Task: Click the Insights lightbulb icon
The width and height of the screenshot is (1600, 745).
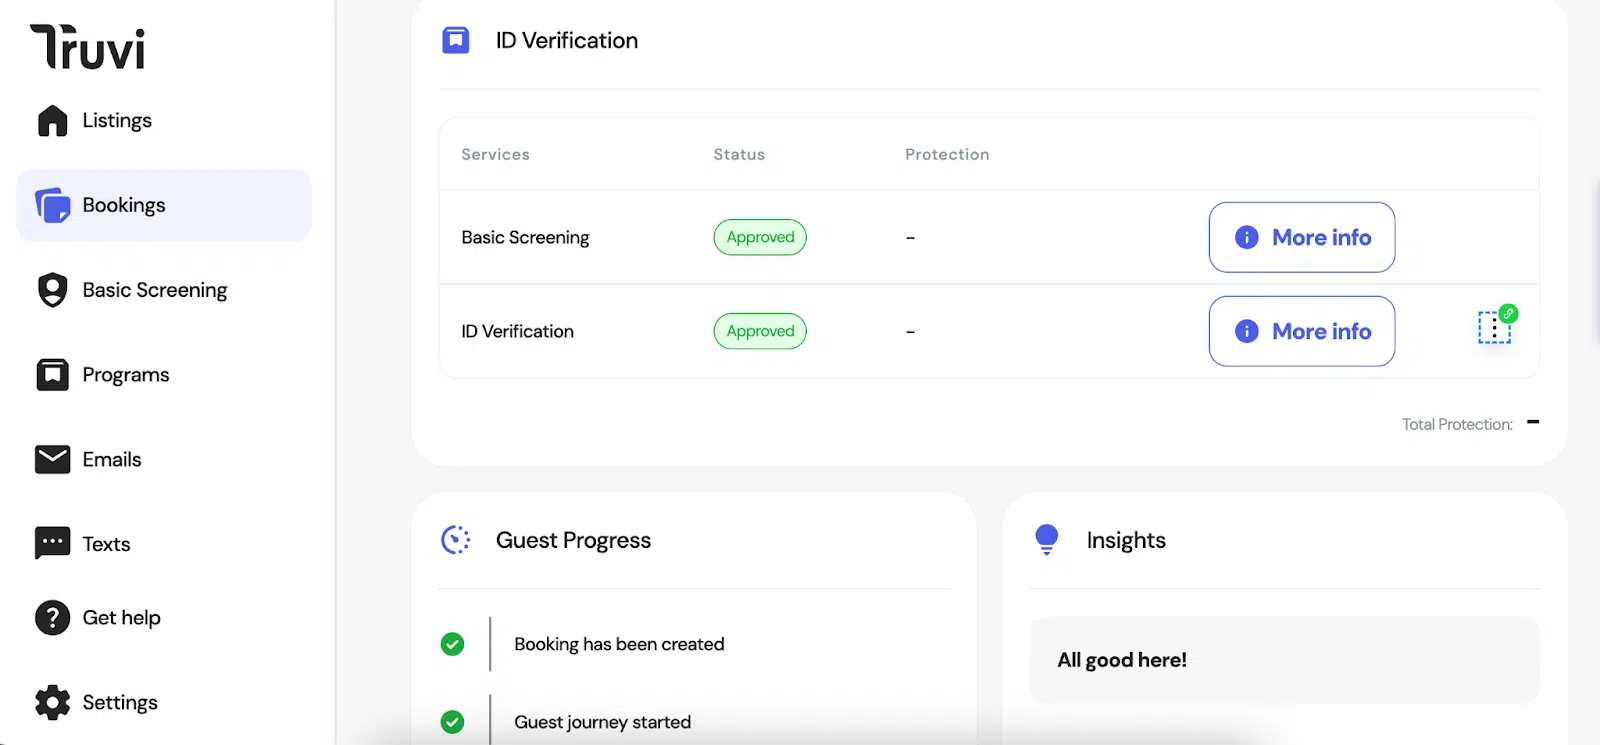Action: tap(1047, 540)
